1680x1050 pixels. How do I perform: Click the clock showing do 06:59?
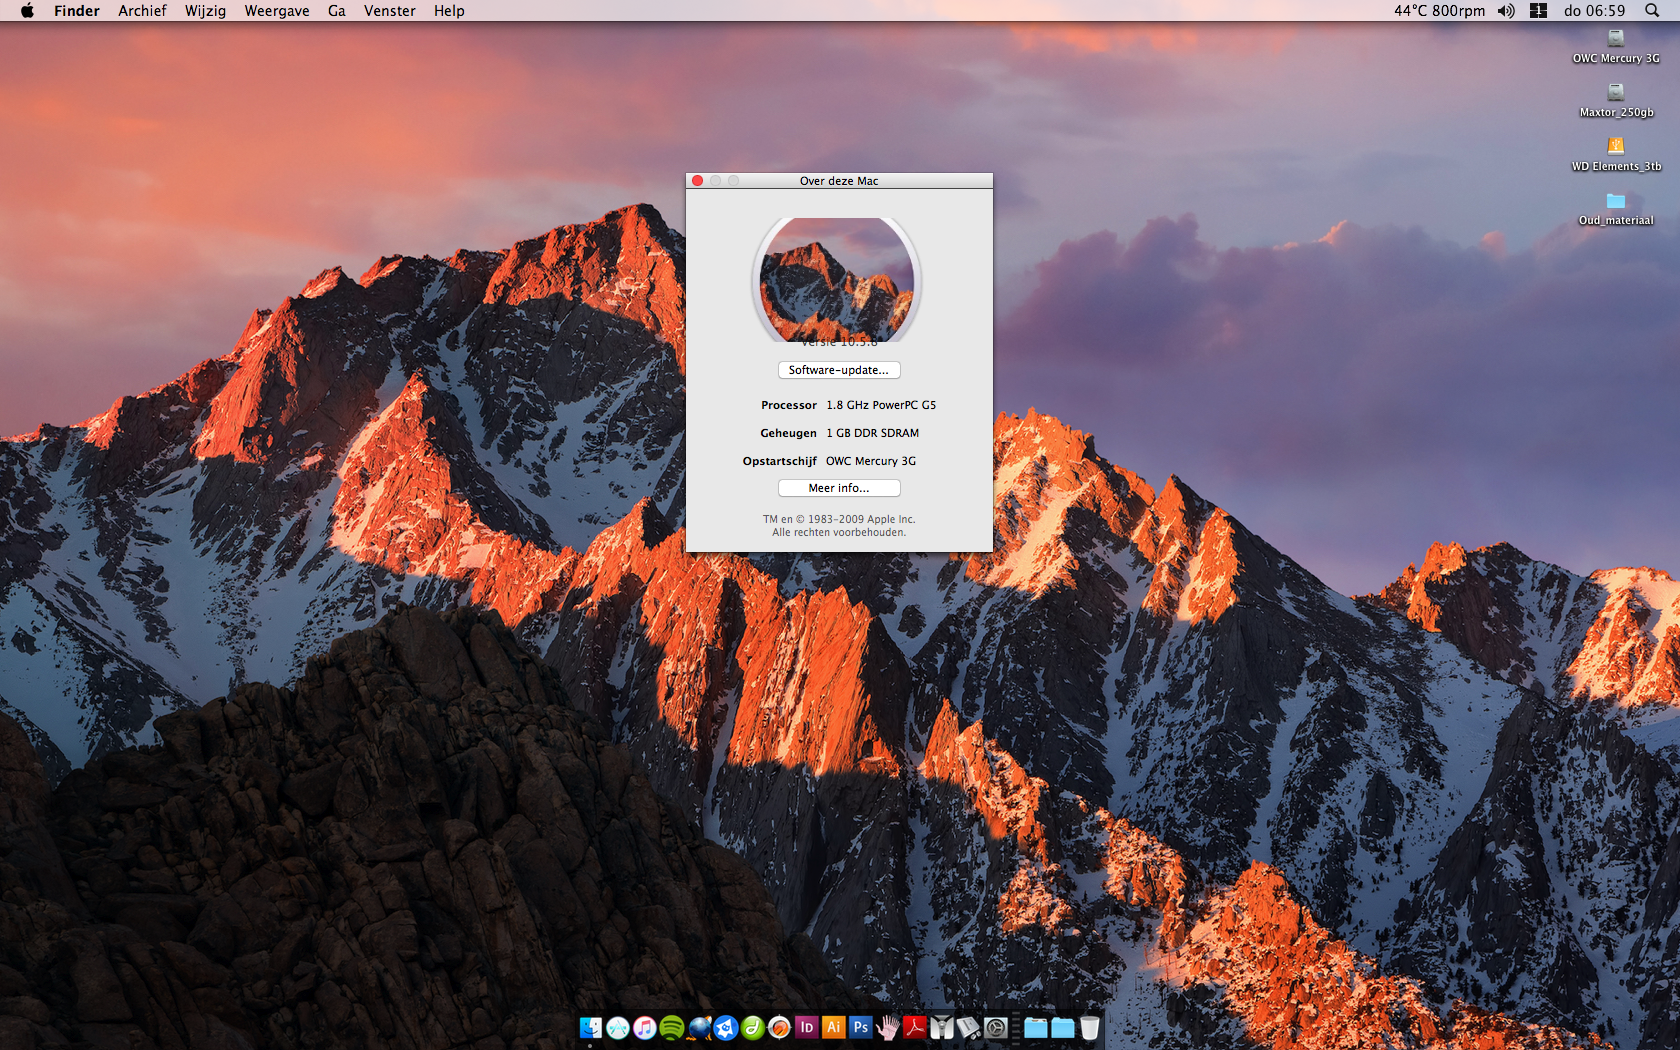point(1595,11)
